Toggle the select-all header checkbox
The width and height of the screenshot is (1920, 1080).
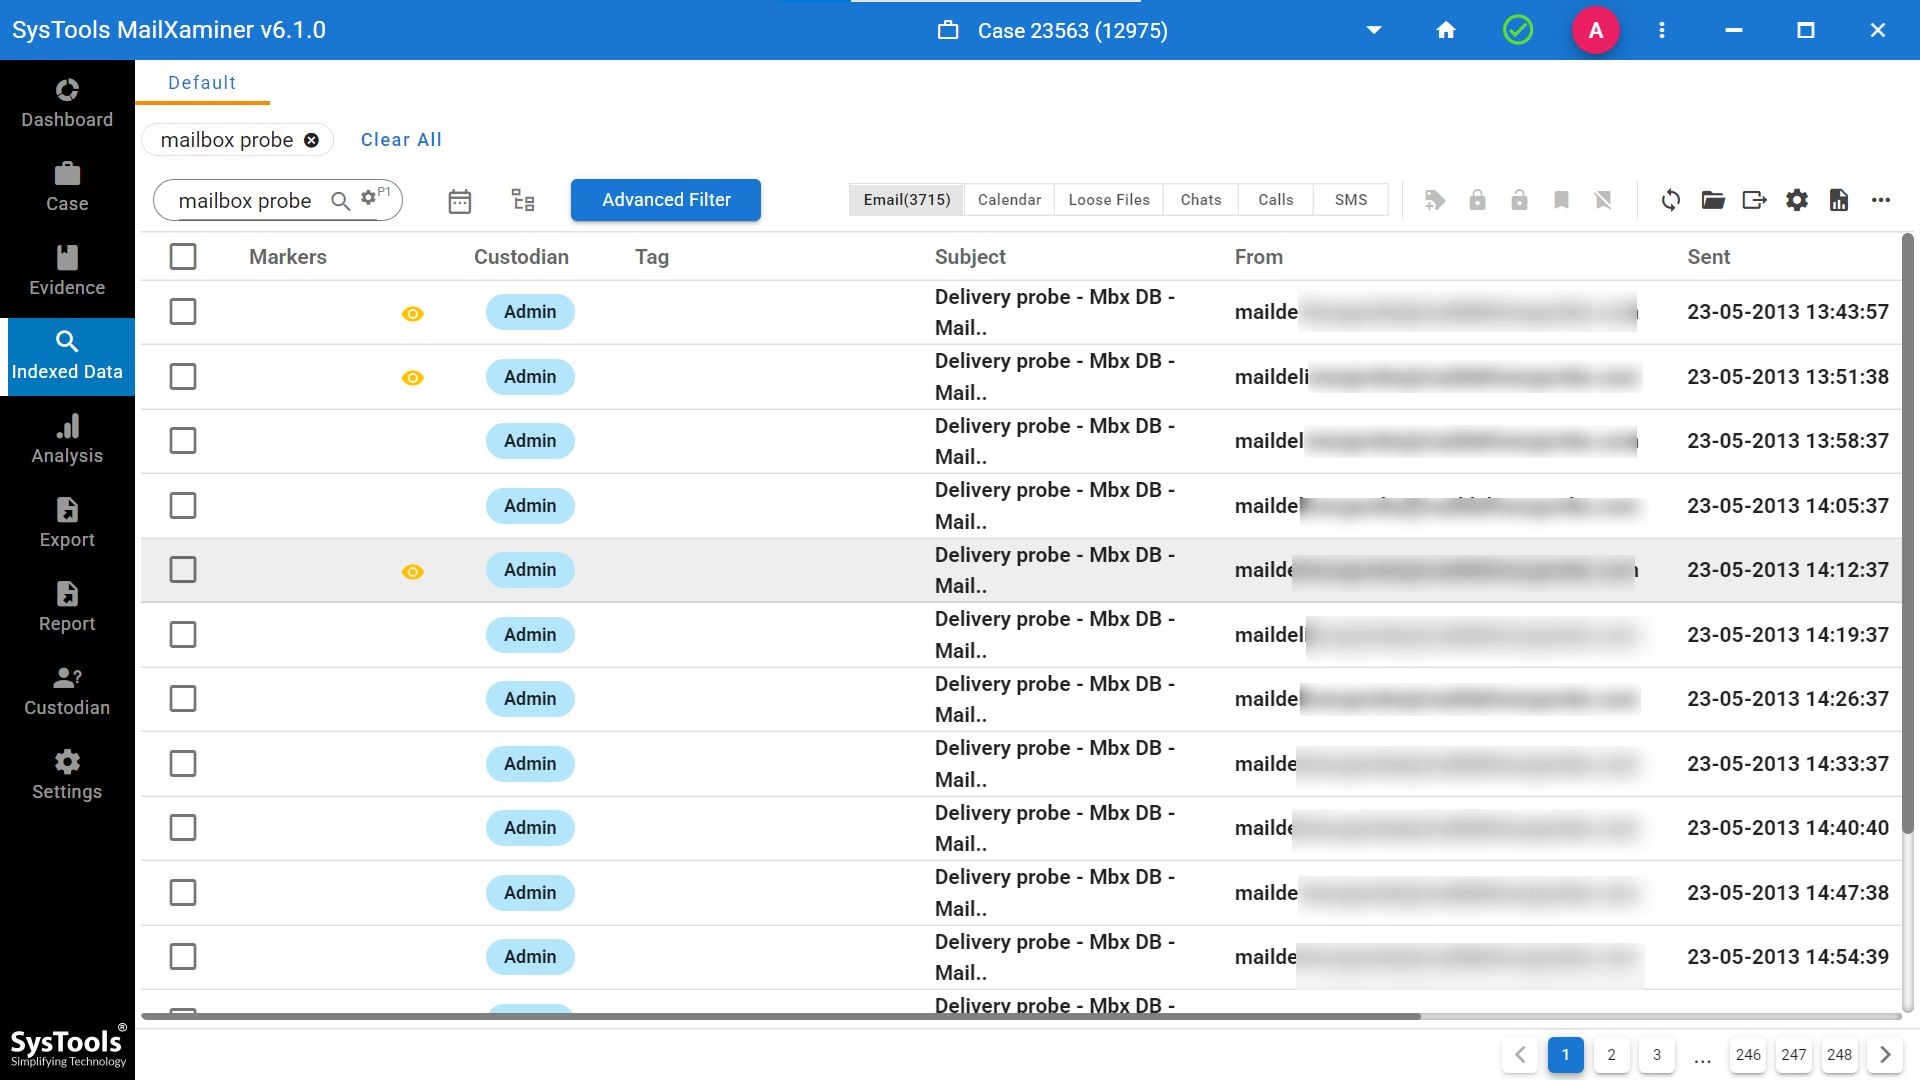(183, 257)
